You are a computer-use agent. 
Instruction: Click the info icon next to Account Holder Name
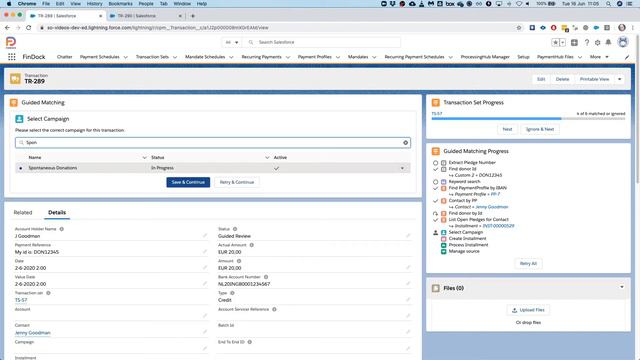pyautogui.click(x=62, y=229)
